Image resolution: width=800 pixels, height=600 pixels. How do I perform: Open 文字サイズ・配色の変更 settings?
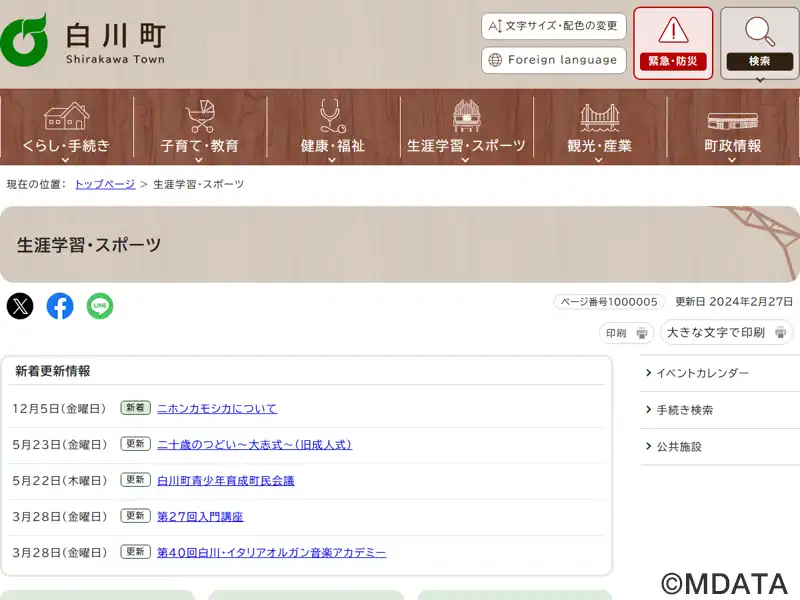tap(553, 26)
